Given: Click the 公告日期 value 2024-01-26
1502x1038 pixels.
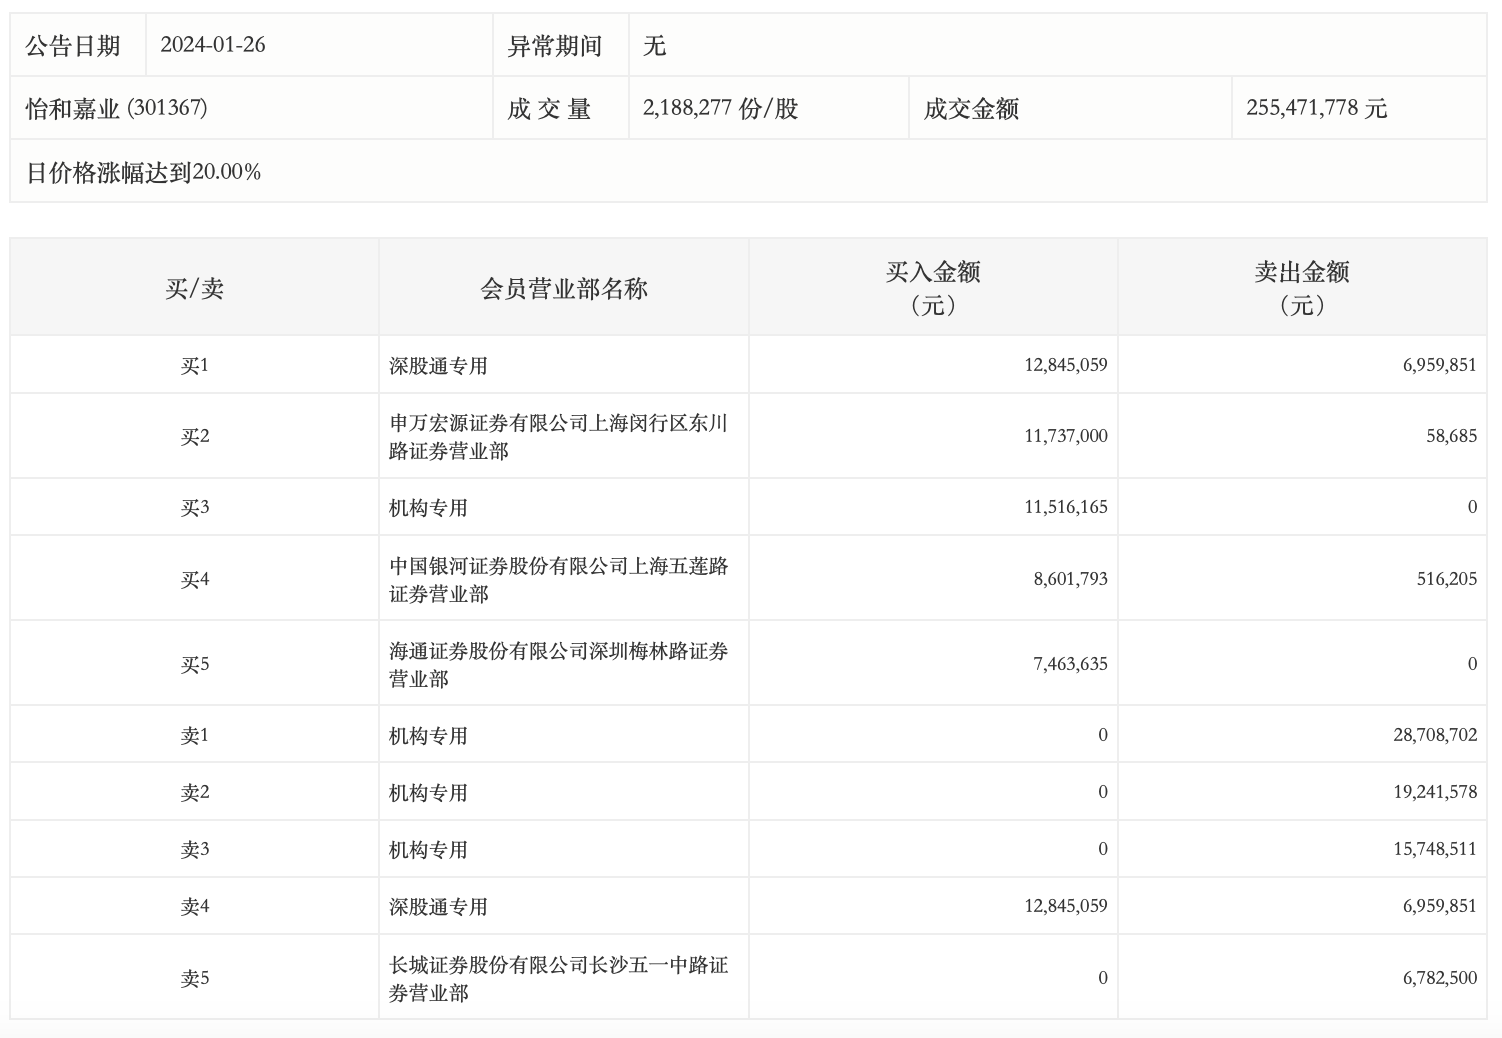Looking at the screenshot, I should [x=213, y=45].
